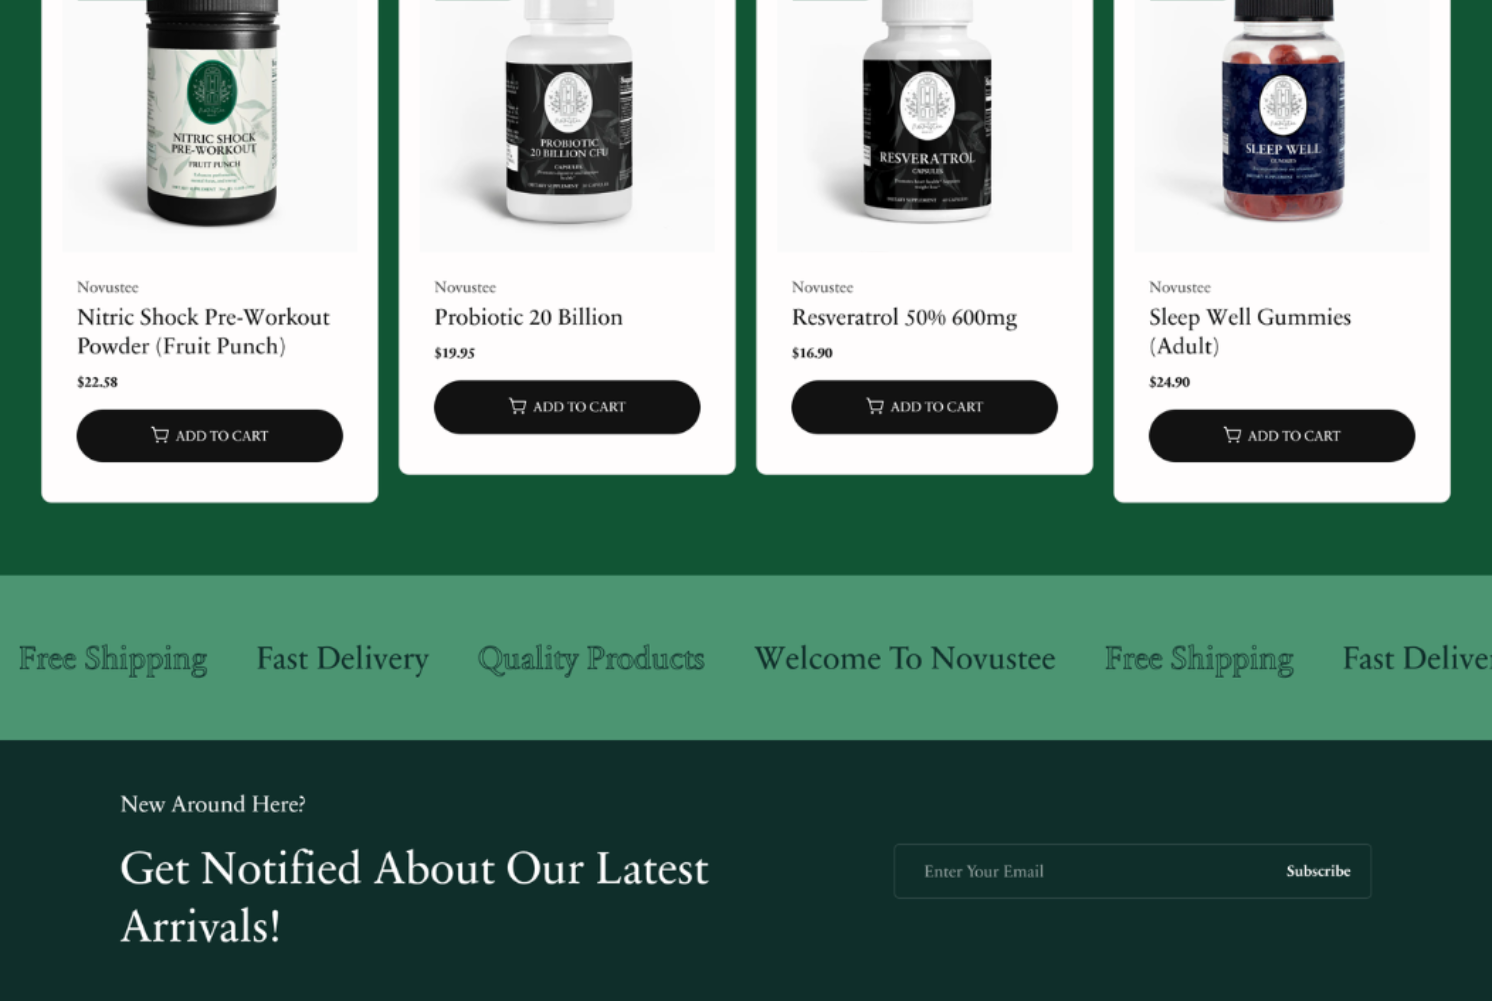Viewport: 1492px width, 1001px height.
Task: Click the Subscribe button
Action: 1318,871
